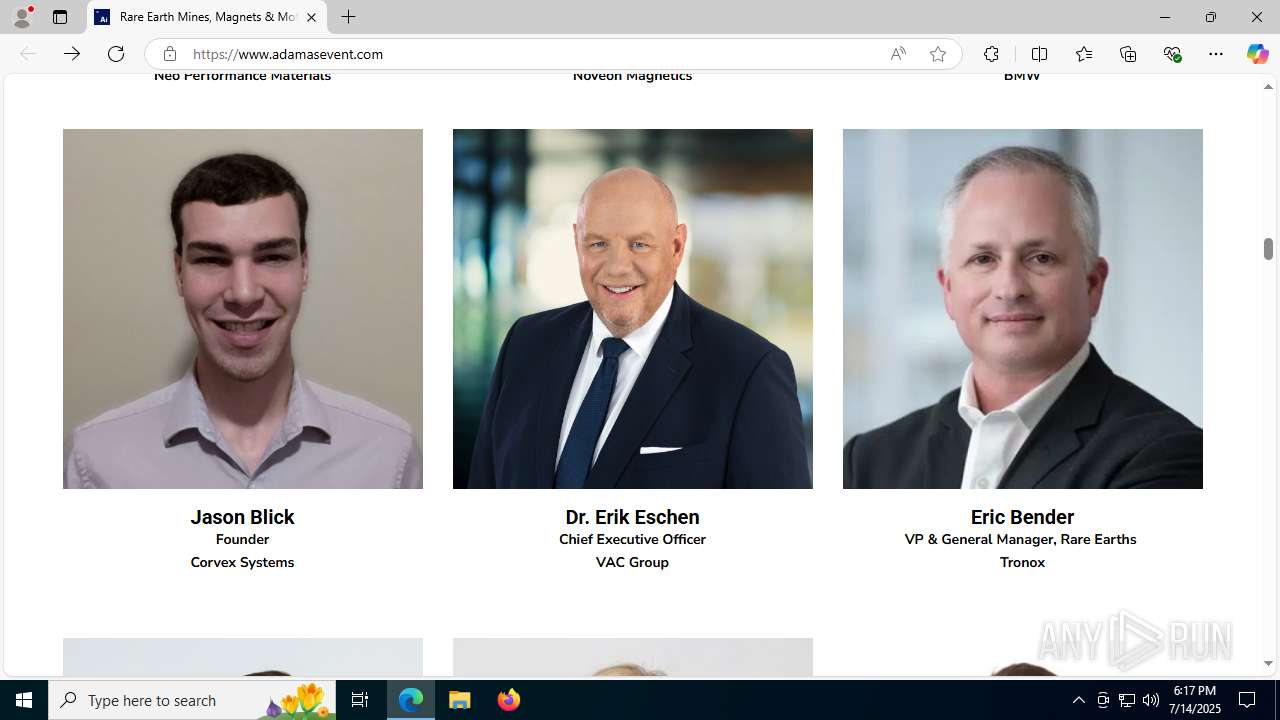Click Jason Blick's photo

pos(243,309)
